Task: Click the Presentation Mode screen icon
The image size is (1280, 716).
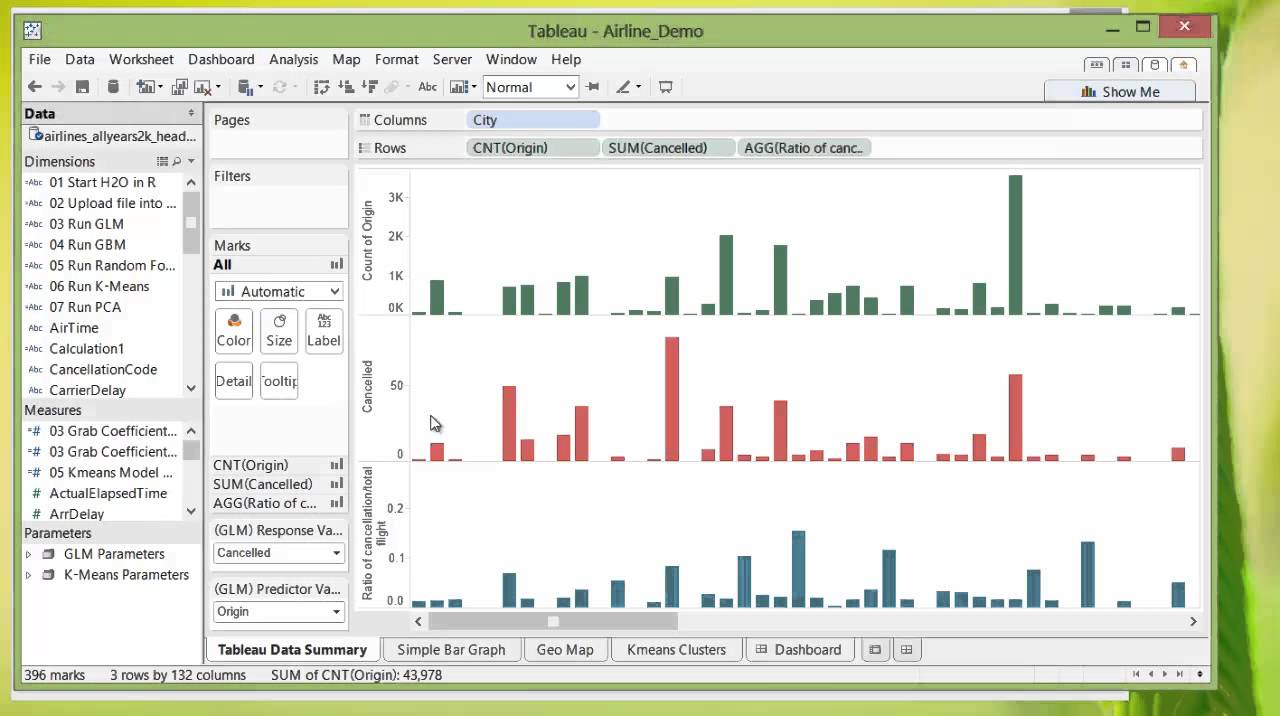Action: coord(665,87)
